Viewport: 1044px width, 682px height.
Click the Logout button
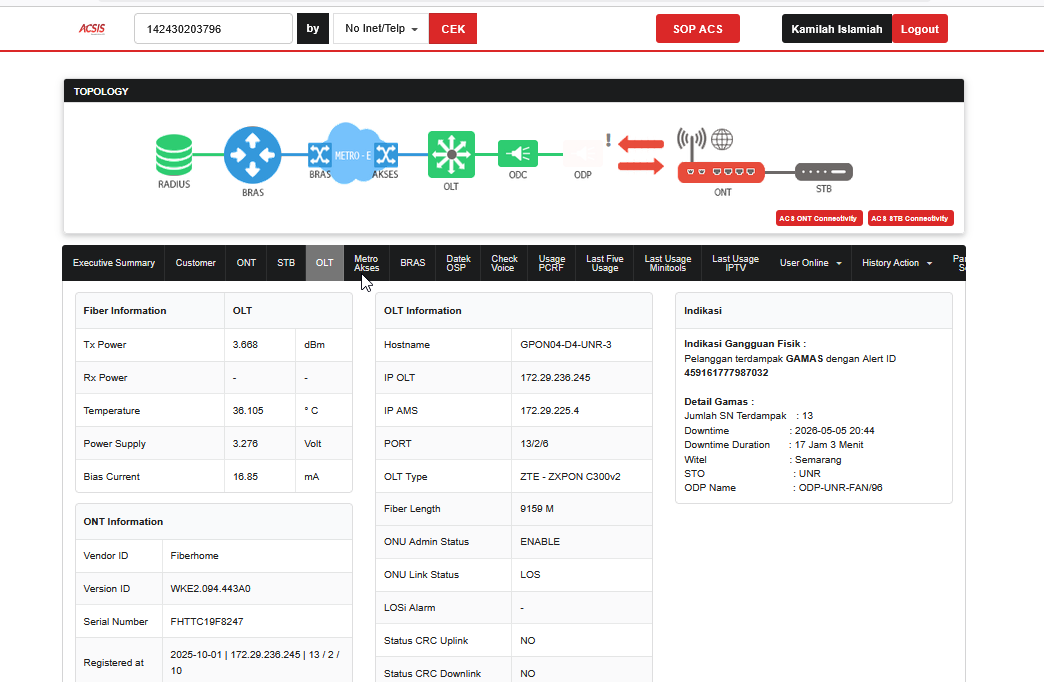click(919, 29)
